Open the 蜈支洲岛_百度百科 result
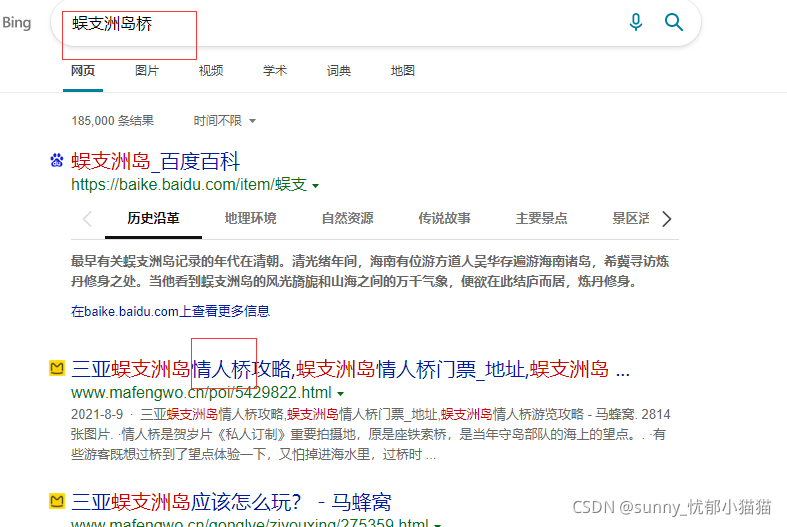The height and width of the screenshot is (527, 787). (x=156, y=162)
